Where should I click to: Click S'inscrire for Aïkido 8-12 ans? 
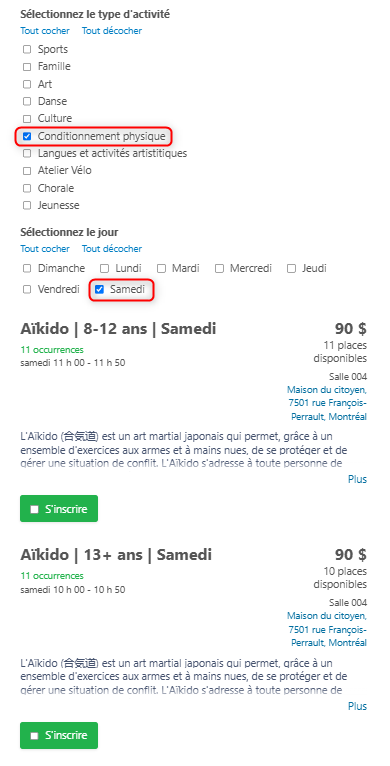coord(59,509)
